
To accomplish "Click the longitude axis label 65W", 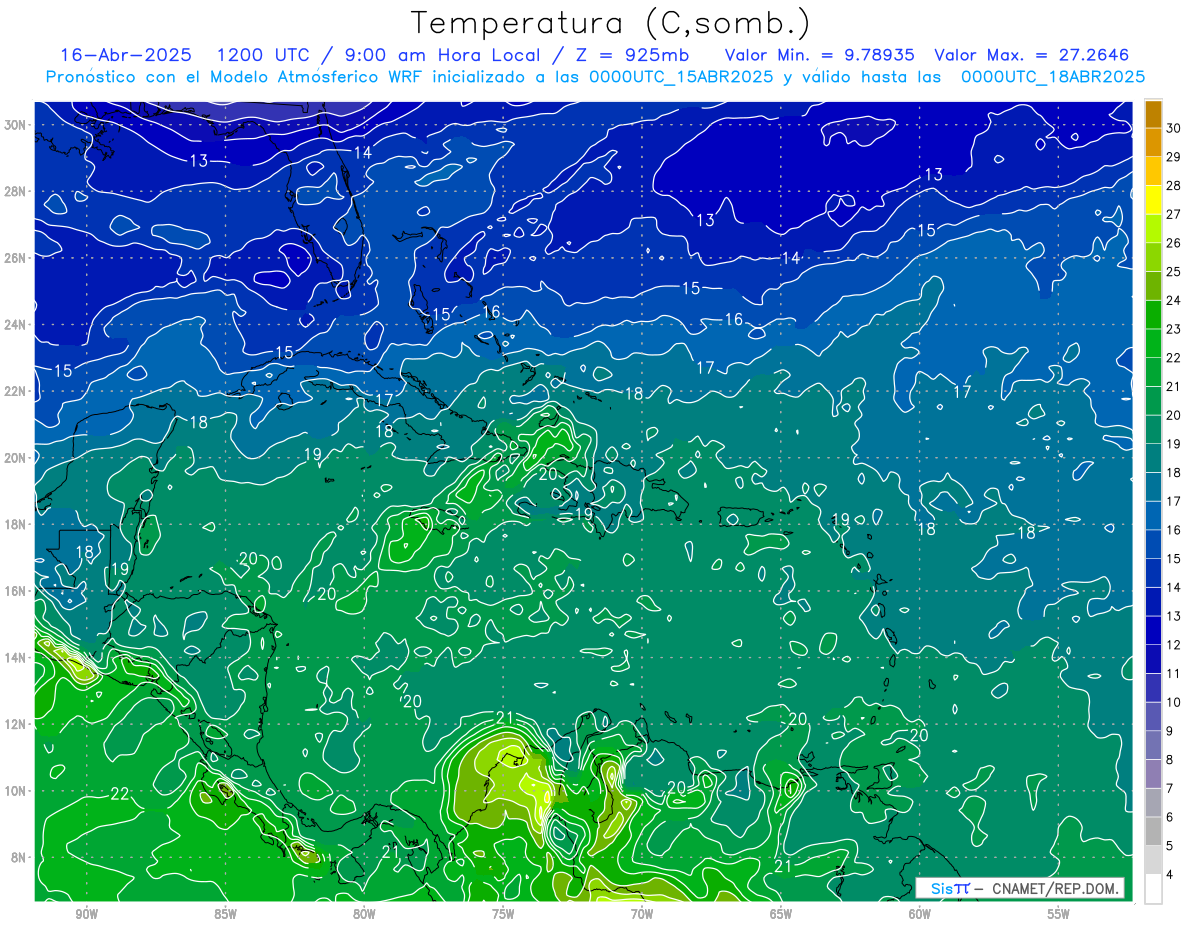I will pos(781,914).
